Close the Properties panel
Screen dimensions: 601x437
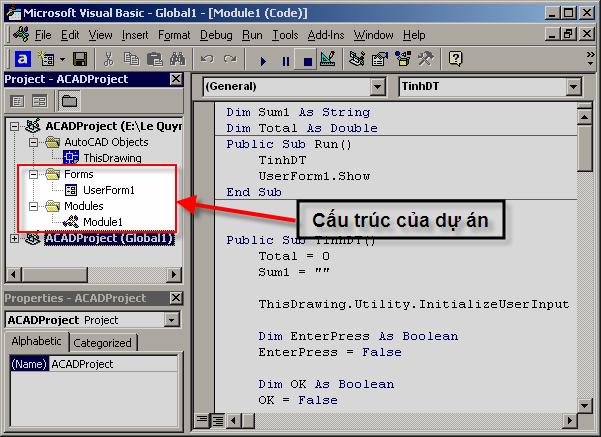point(176,298)
